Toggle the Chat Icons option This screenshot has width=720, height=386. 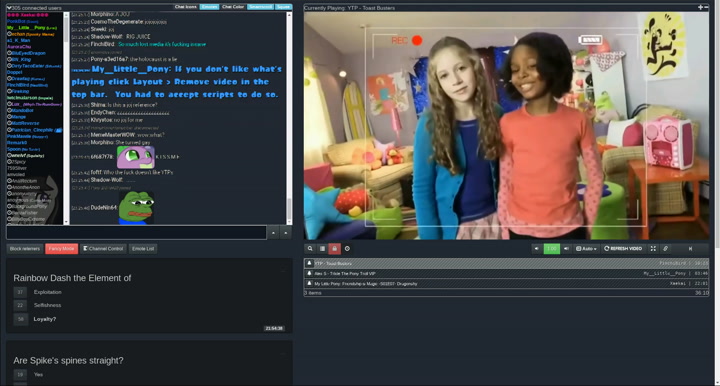coord(186,7)
